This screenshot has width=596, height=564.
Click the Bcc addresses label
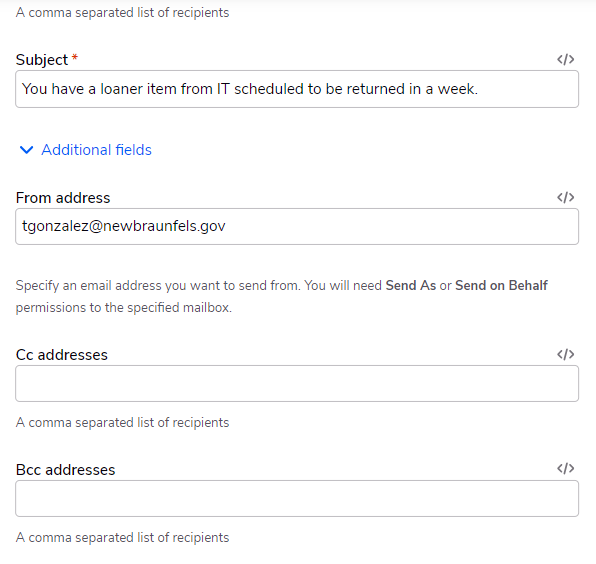[x=65, y=470]
